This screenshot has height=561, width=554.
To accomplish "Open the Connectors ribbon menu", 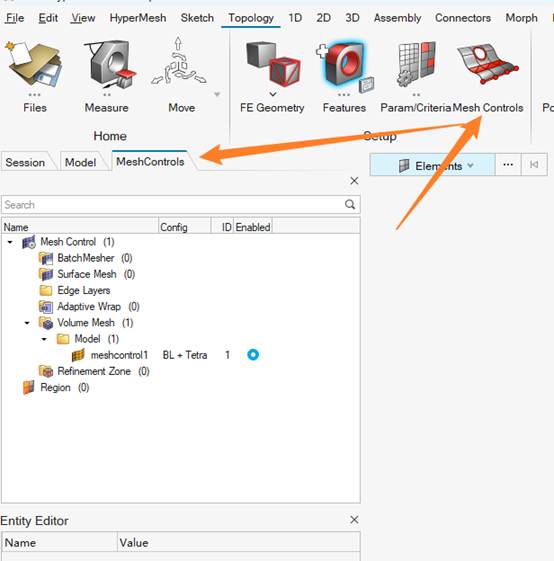I will (x=462, y=18).
